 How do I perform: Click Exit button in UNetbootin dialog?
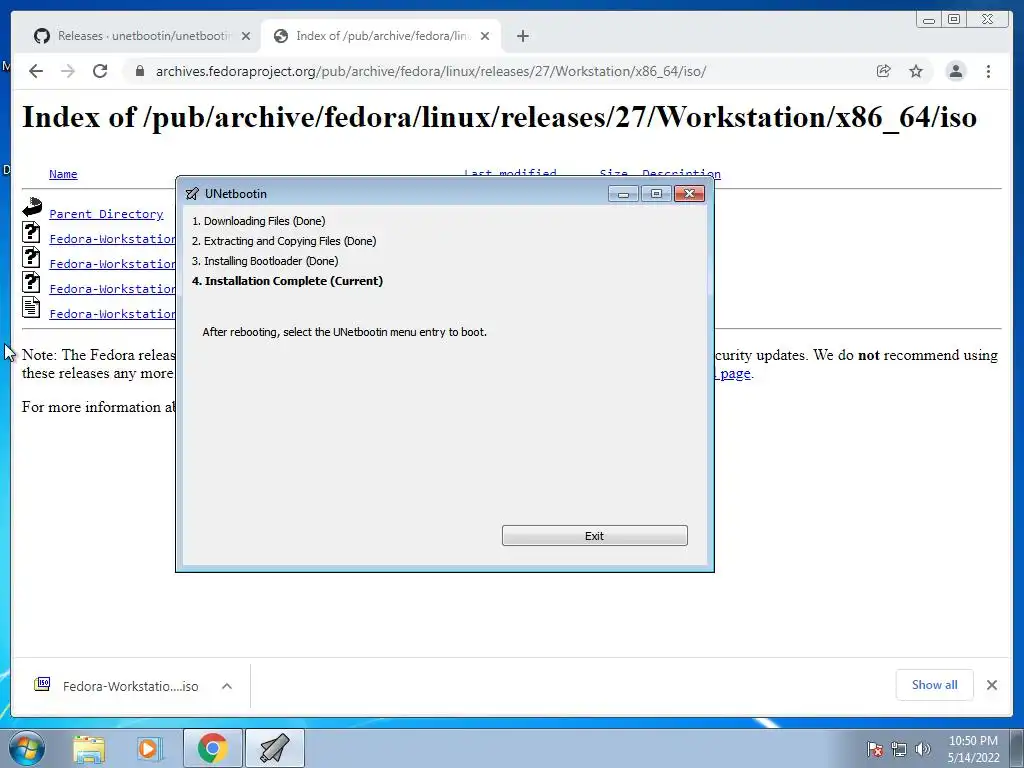pos(594,536)
